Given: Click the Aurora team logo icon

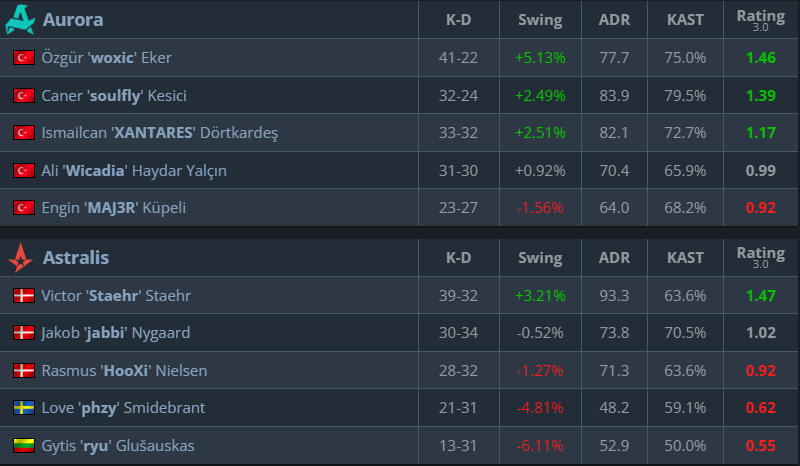Looking at the screenshot, I should 21,19.
